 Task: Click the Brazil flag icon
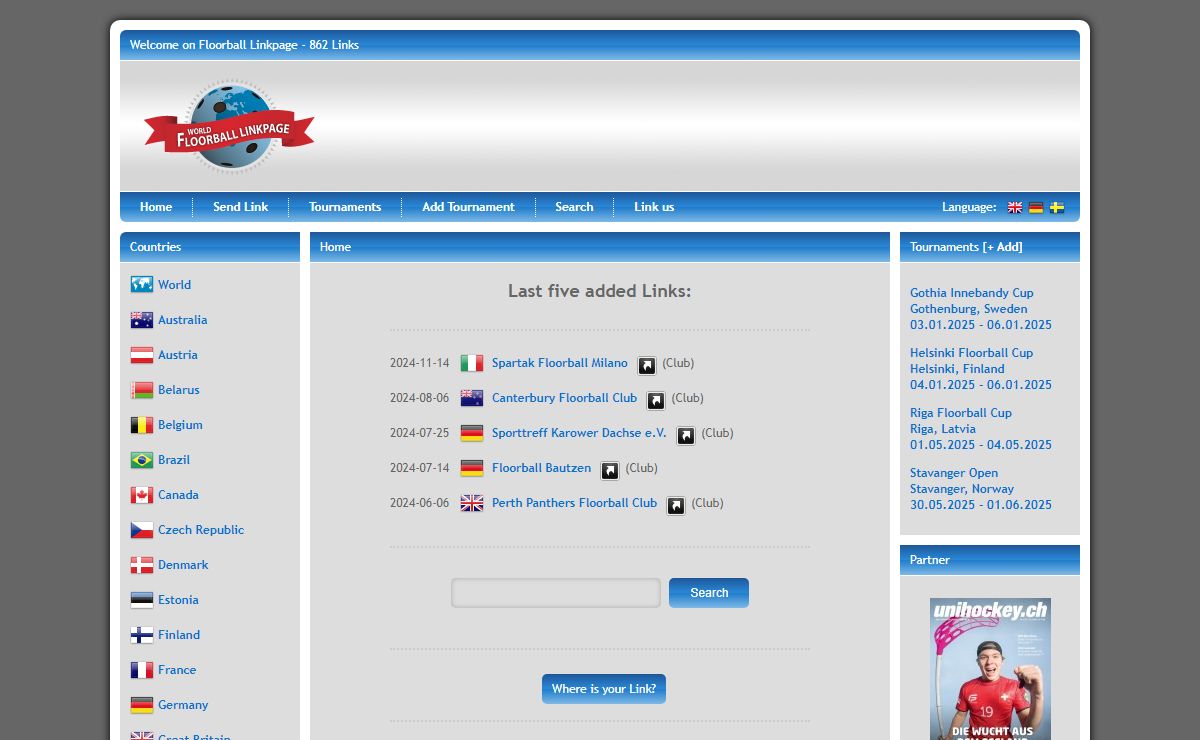coord(142,459)
